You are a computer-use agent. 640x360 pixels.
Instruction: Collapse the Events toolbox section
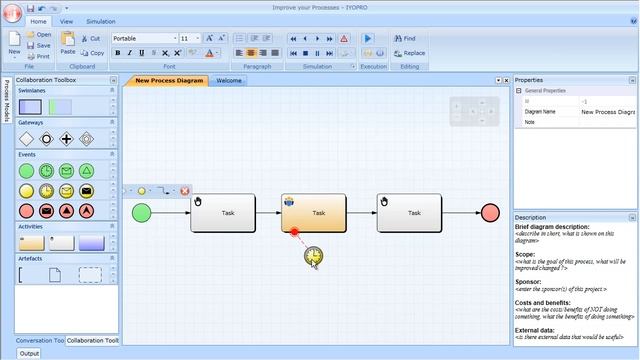(112, 154)
